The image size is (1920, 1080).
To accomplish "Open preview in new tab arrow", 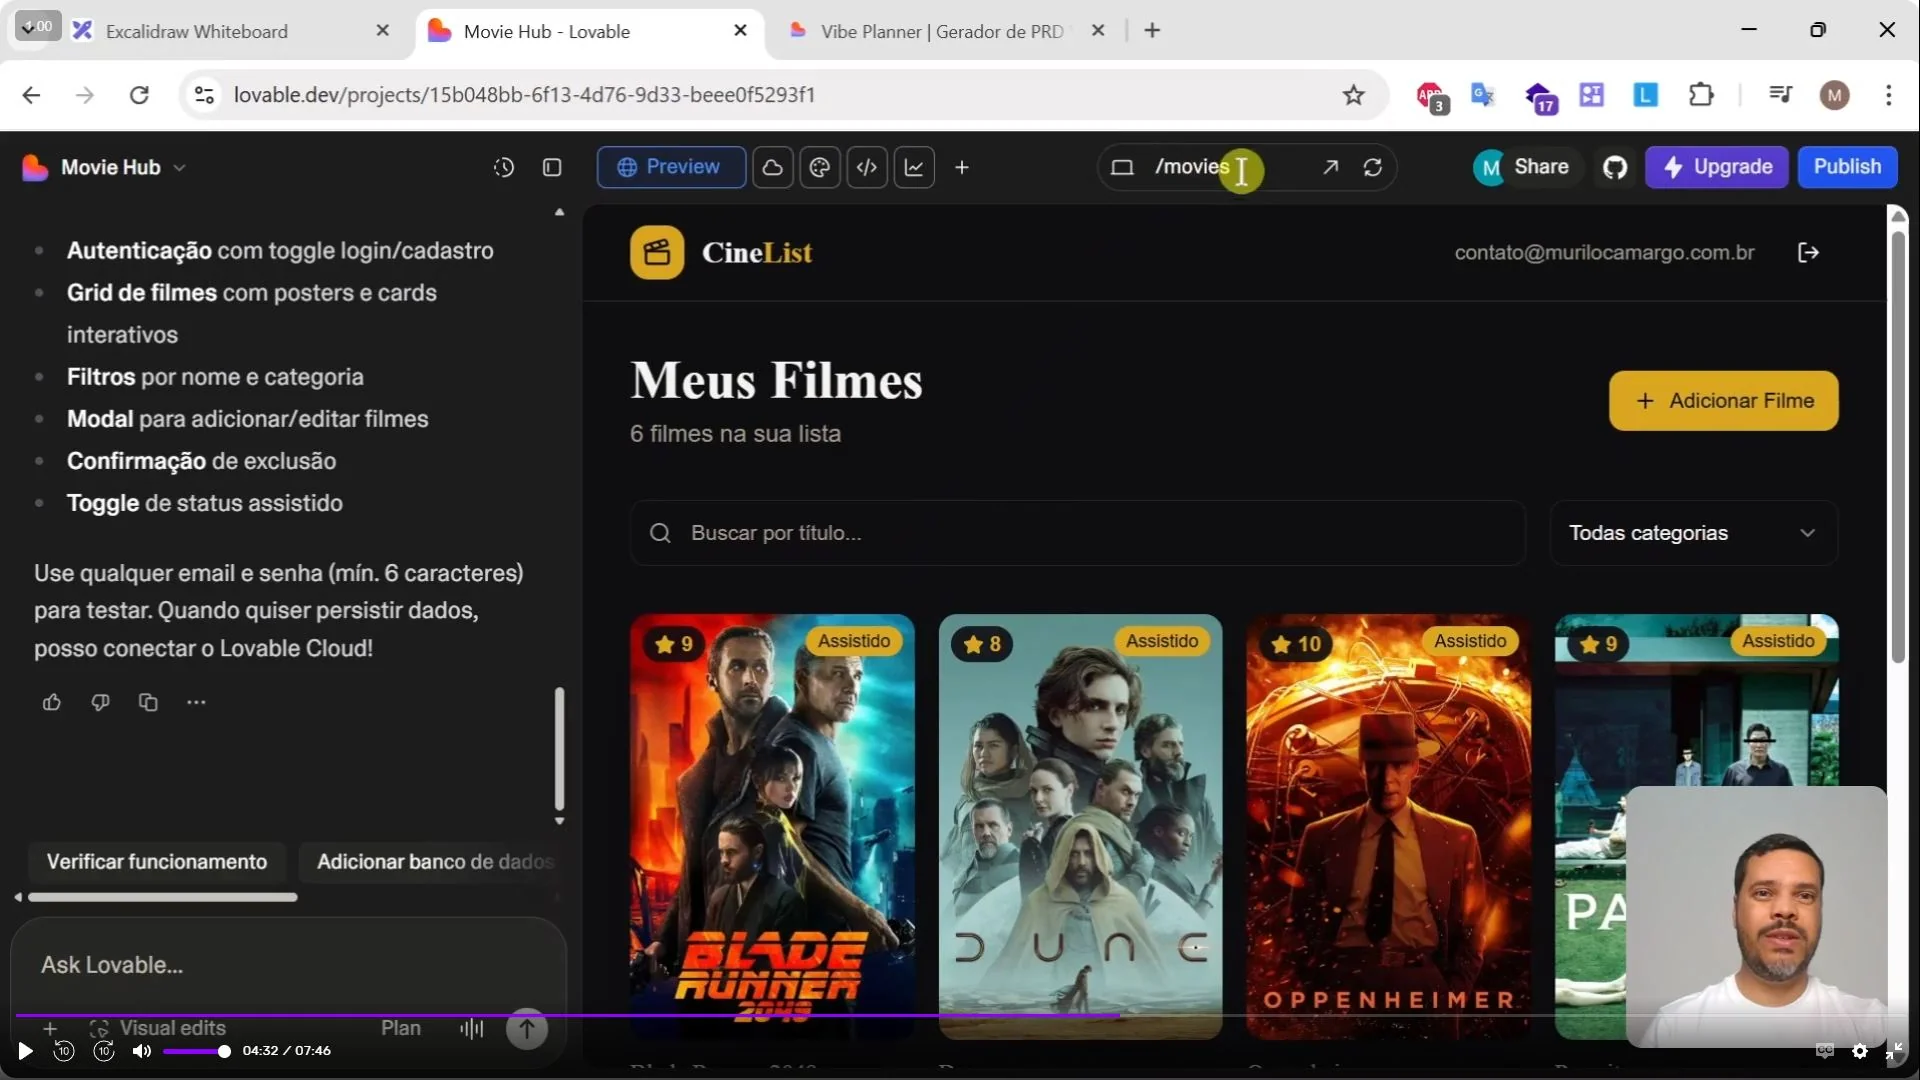I will coord(1330,167).
